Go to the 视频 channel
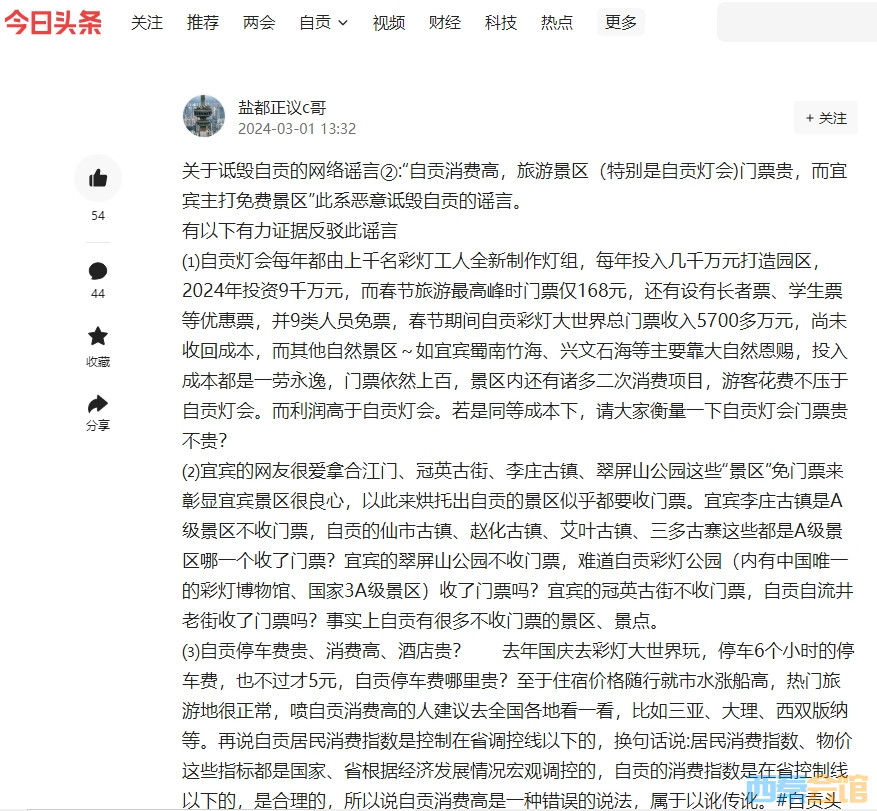Image resolution: width=877 pixels, height=811 pixels. pos(389,22)
